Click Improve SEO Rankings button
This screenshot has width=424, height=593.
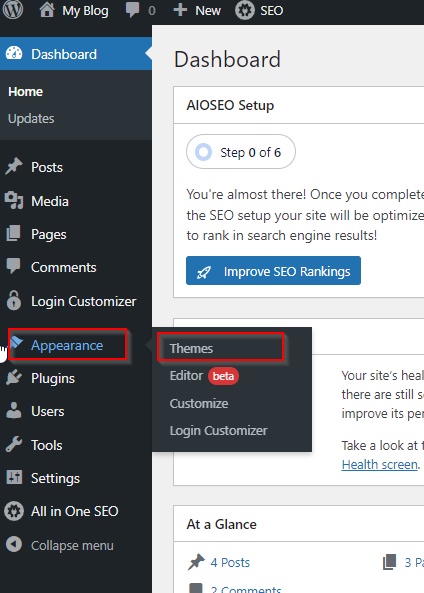point(273,271)
